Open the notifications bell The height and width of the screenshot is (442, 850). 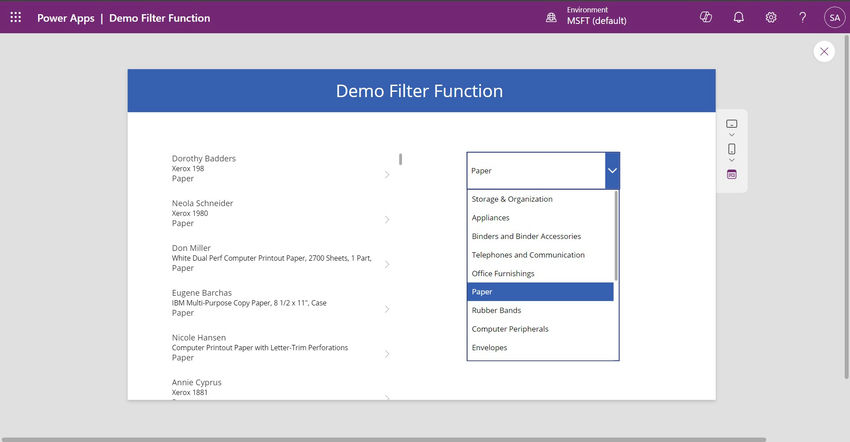click(x=738, y=17)
